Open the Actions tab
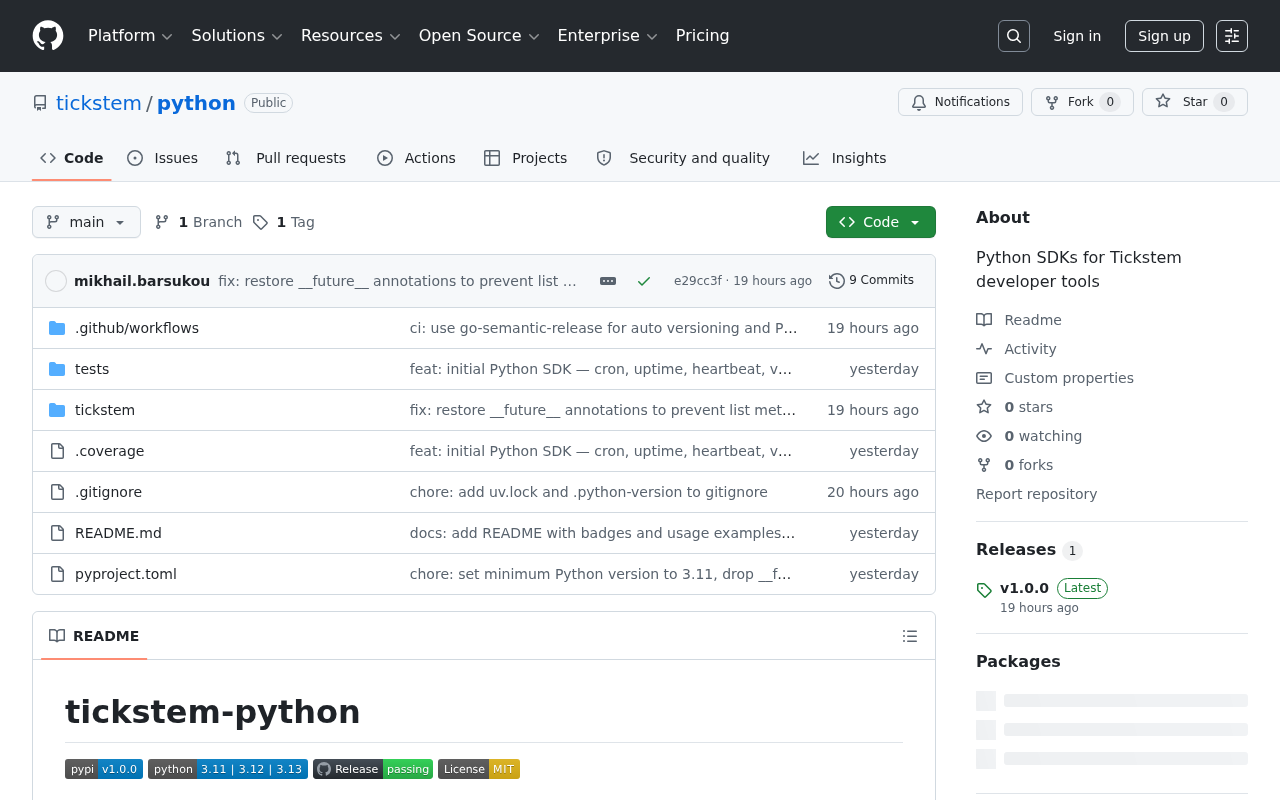Screen dimensions: 1280x800 pyautogui.click(x=416, y=158)
